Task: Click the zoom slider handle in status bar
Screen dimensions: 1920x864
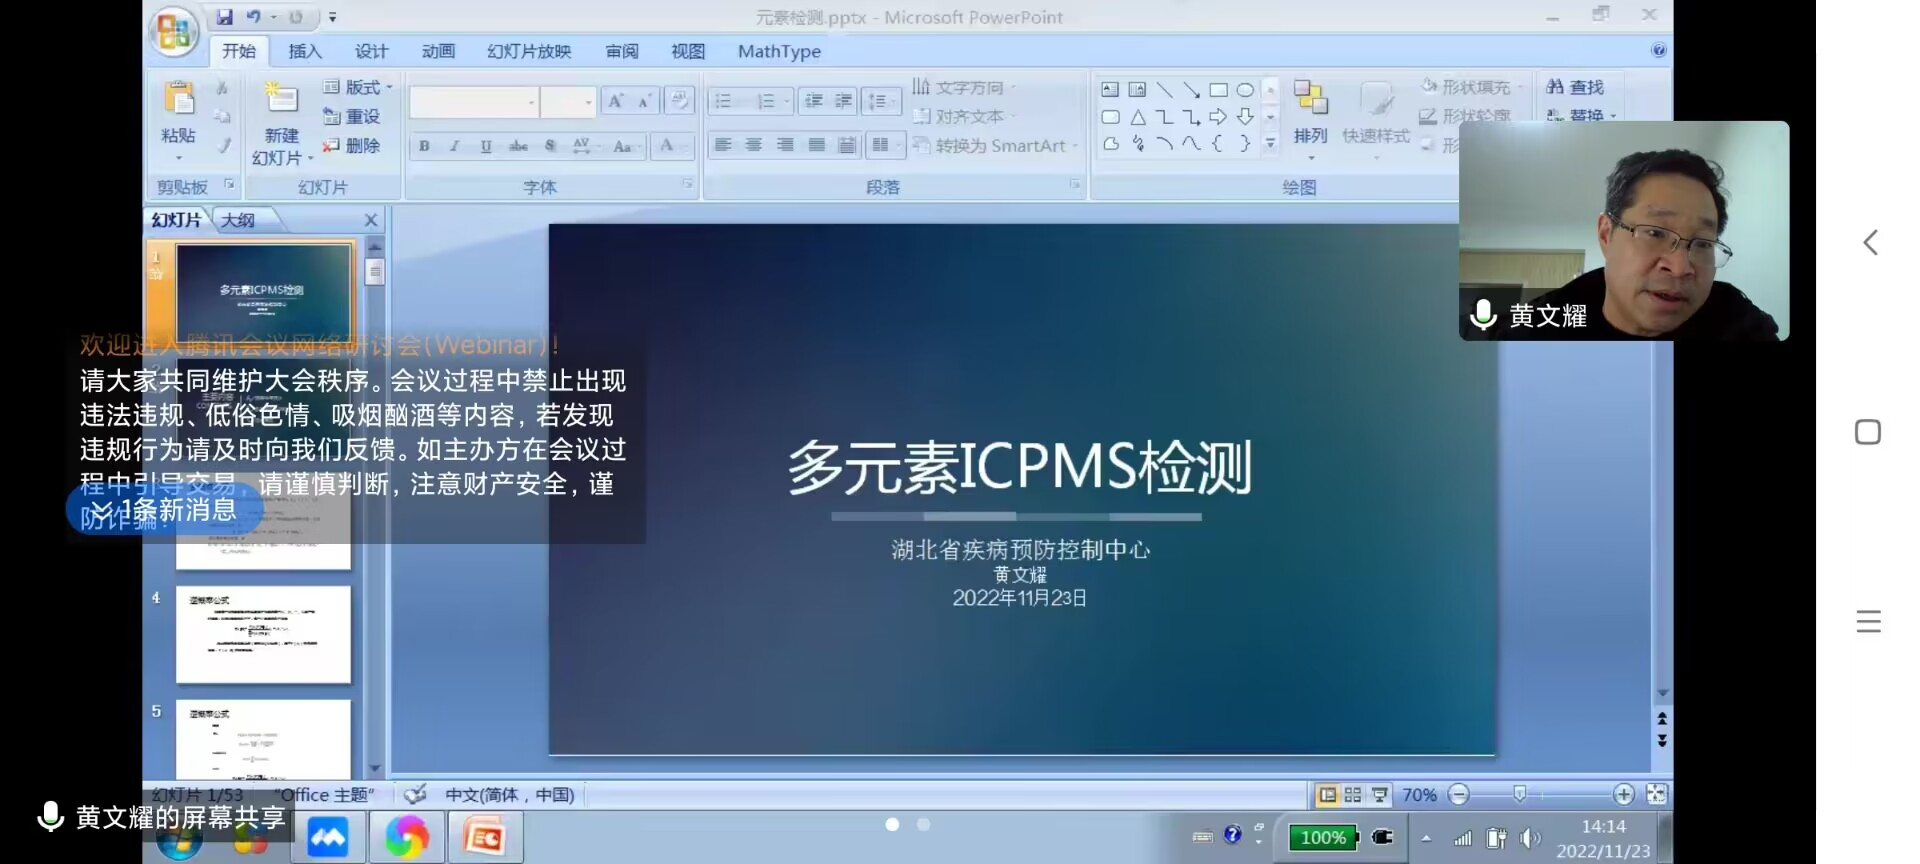Action: point(1519,794)
